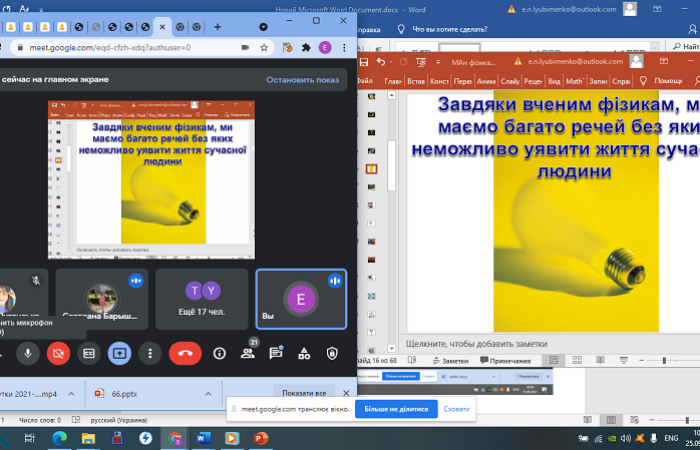Toggle captions in the Meet toolbar
The width and height of the screenshot is (700, 450).
(x=89, y=352)
